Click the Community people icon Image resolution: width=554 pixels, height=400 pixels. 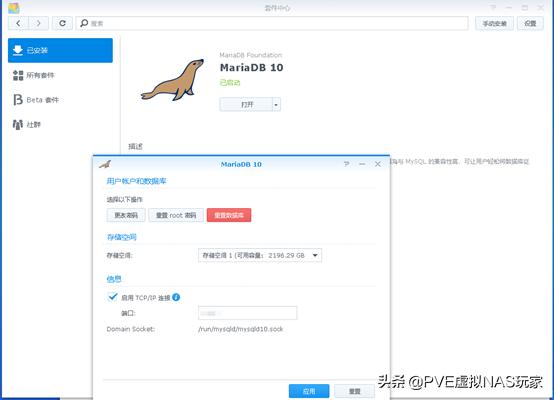18,124
